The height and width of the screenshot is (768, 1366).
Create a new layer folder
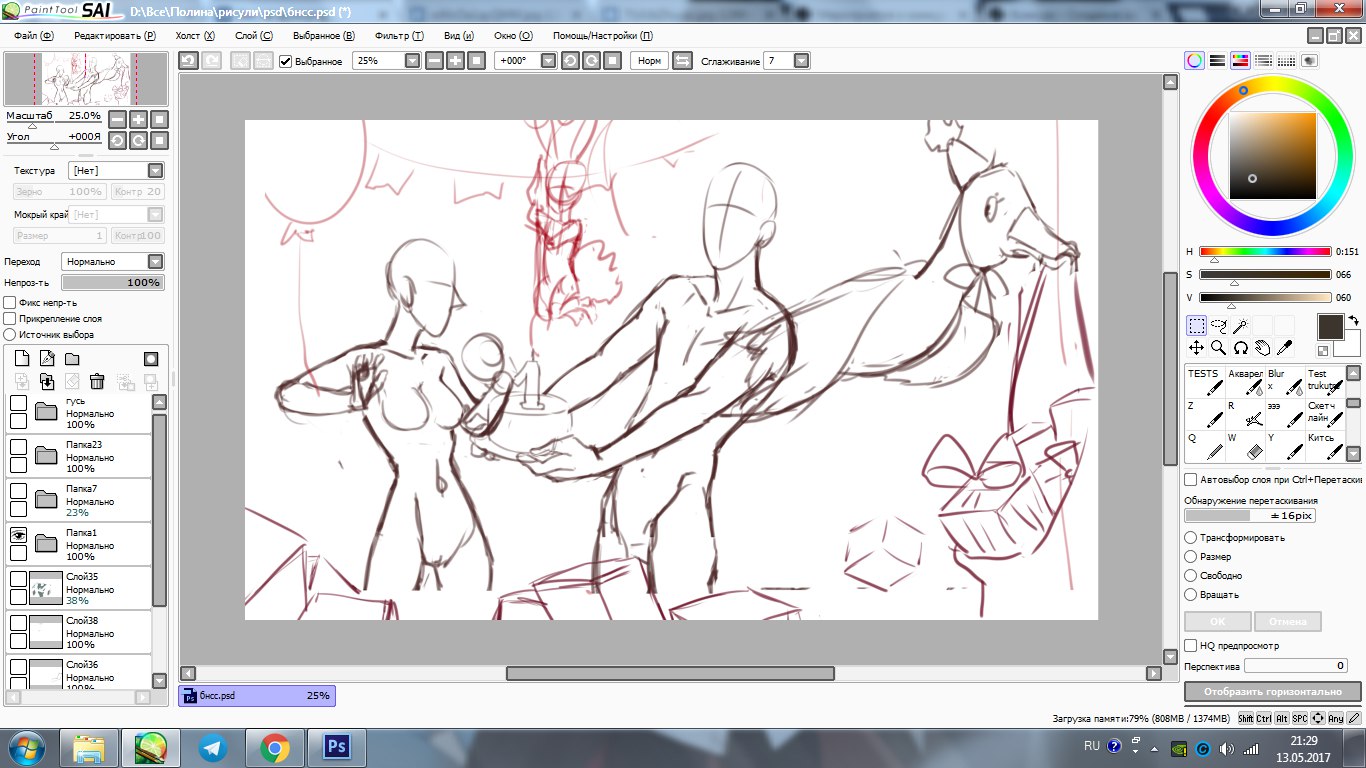click(72, 359)
